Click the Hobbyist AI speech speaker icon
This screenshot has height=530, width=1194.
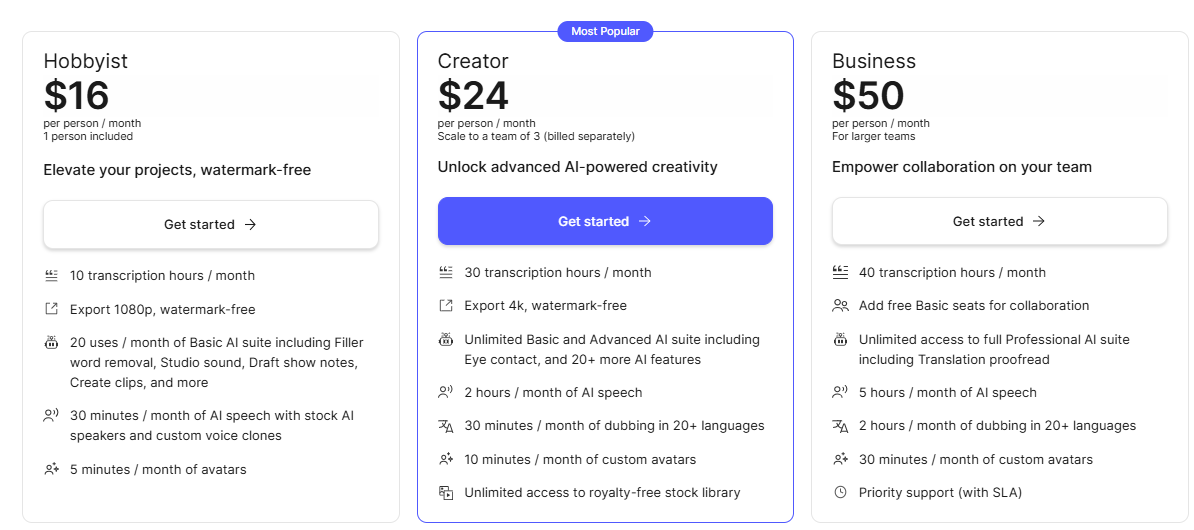(51, 415)
